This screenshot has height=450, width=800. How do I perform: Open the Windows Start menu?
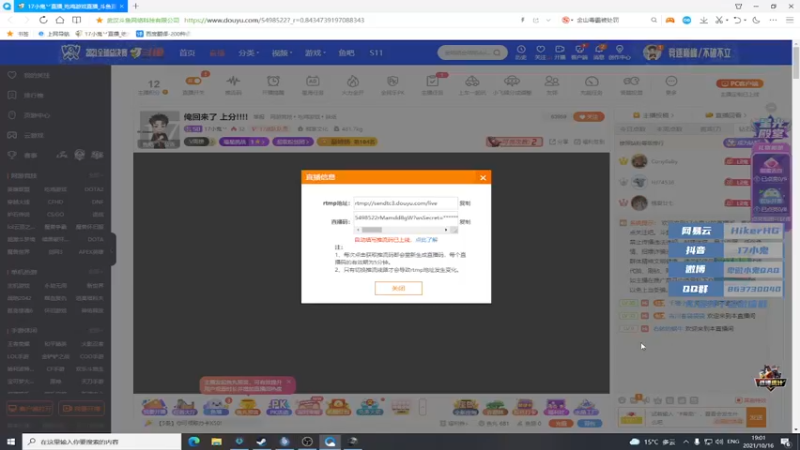(11, 442)
